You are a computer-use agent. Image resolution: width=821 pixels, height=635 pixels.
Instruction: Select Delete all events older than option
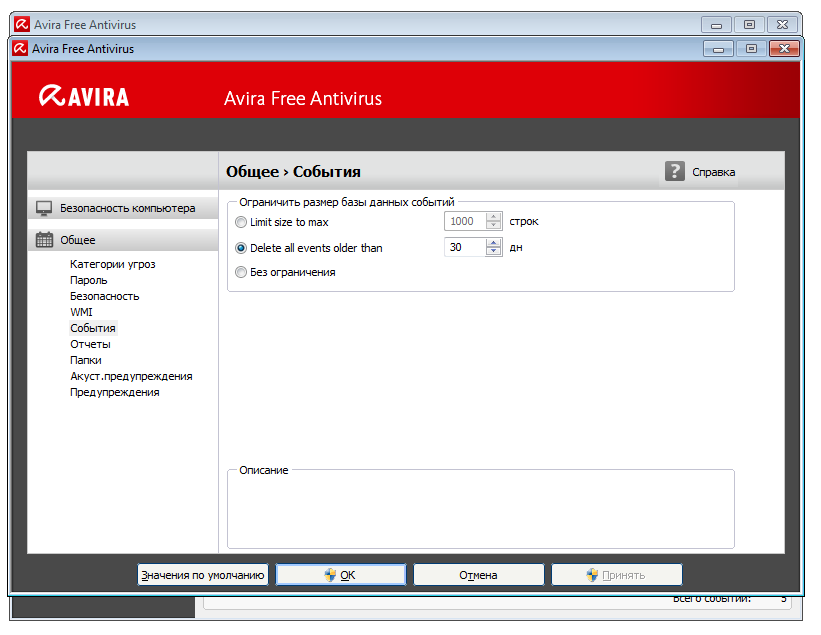click(241, 248)
